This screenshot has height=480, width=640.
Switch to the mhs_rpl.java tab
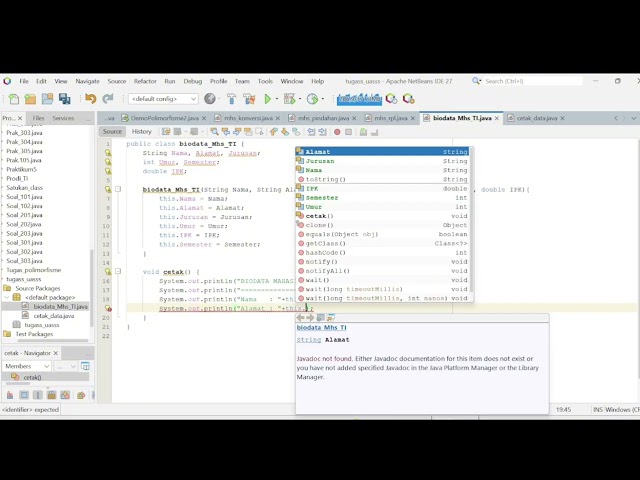391,118
